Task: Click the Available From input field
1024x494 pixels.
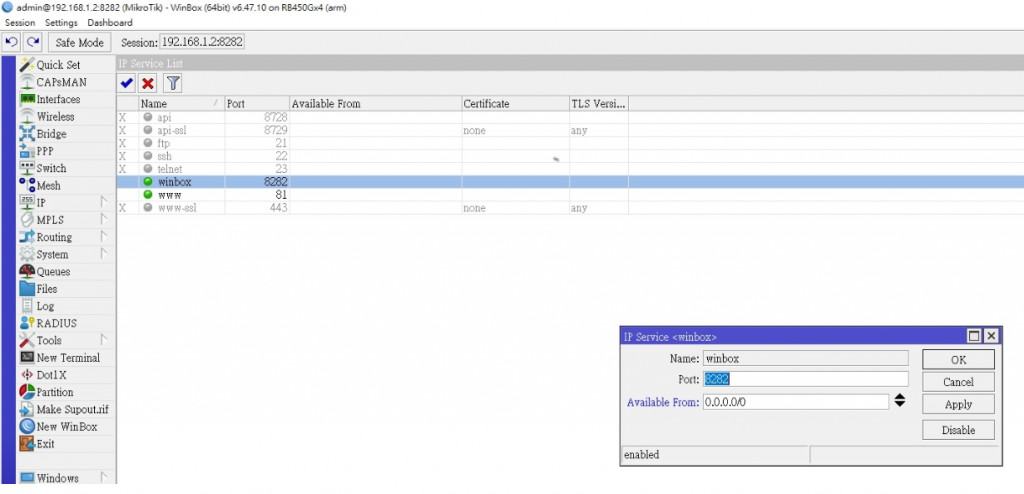Action: pyautogui.click(x=795, y=402)
